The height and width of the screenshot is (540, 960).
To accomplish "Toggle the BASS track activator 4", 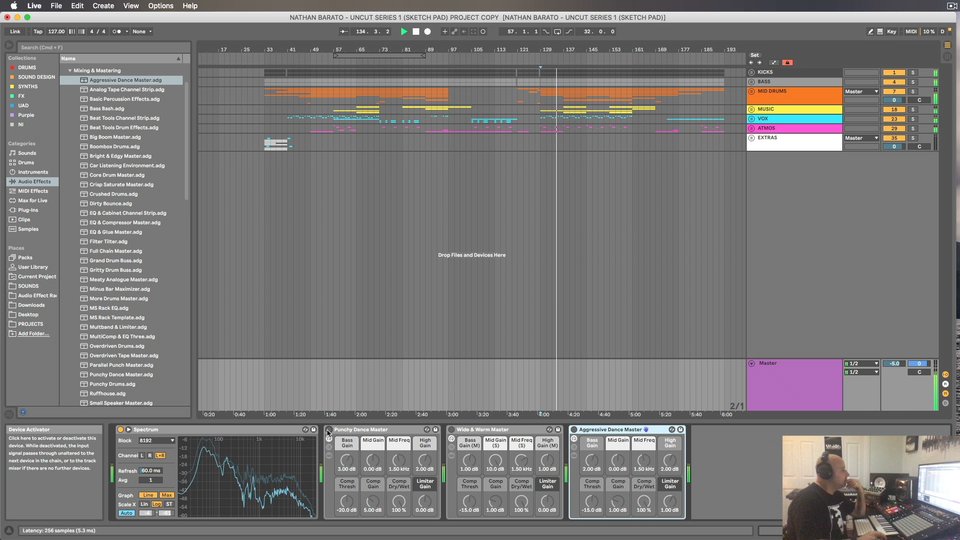I will (x=894, y=81).
